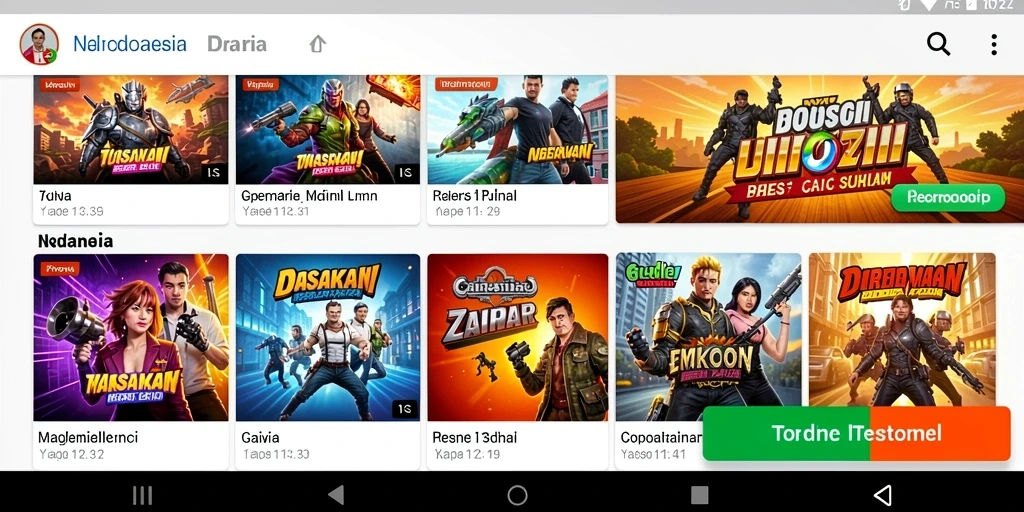
Task: Open the Gpemarie Mdinil Lmn game card
Action: [x=327, y=150]
